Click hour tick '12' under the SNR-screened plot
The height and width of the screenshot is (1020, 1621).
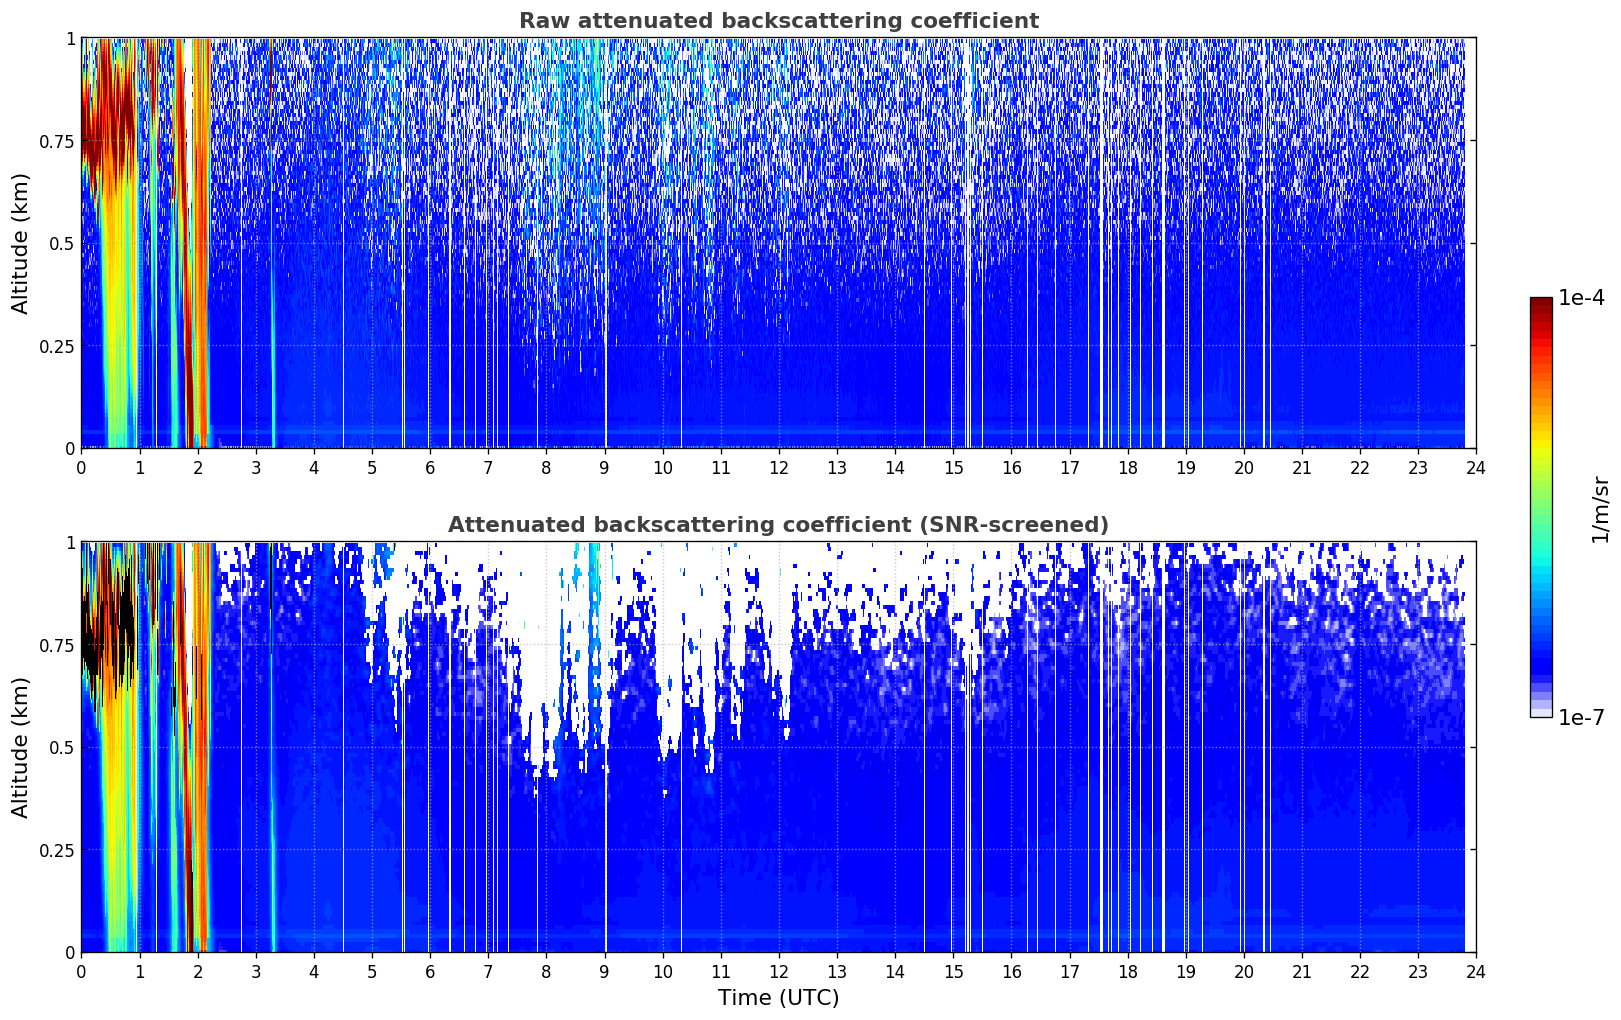coord(778,971)
